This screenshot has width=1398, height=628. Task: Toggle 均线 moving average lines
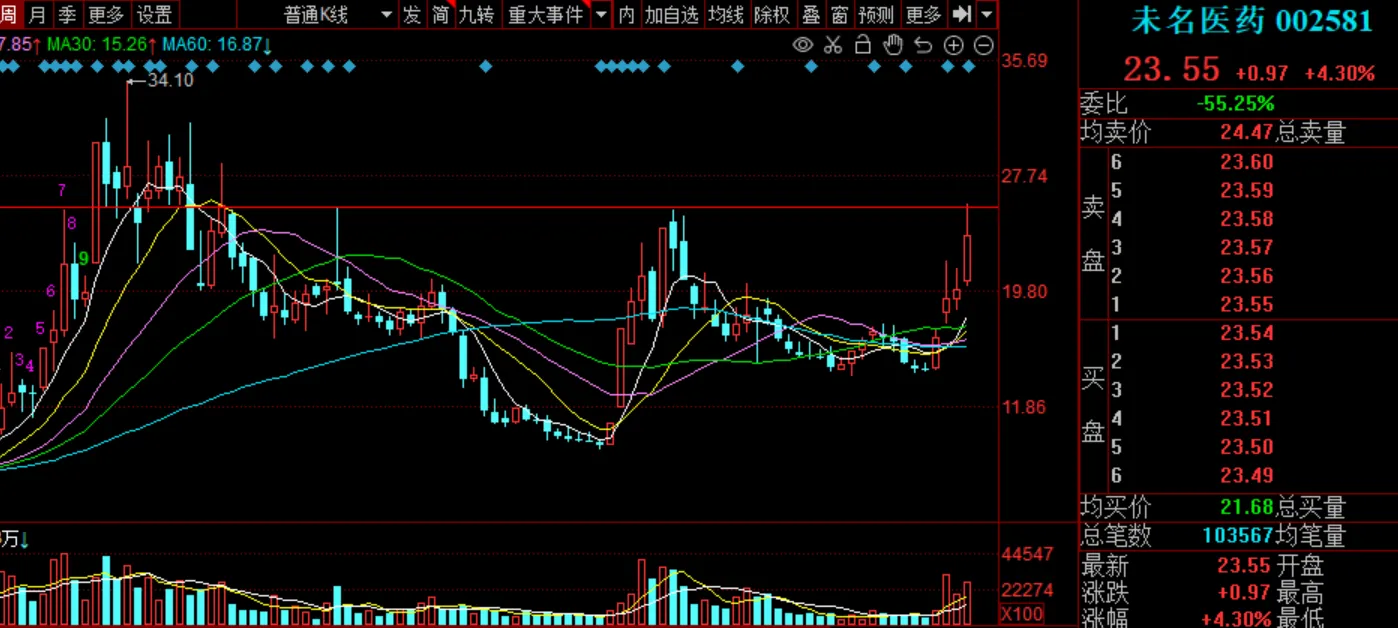(x=726, y=15)
